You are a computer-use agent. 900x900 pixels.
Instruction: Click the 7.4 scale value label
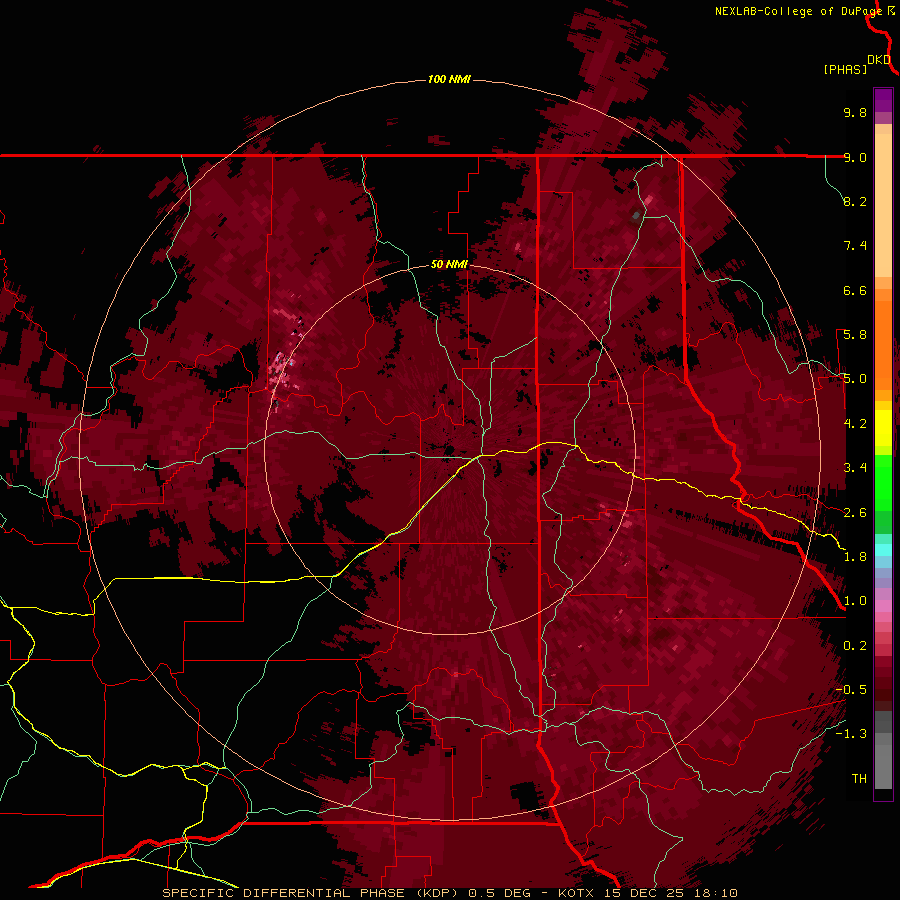[x=855, y=246]
